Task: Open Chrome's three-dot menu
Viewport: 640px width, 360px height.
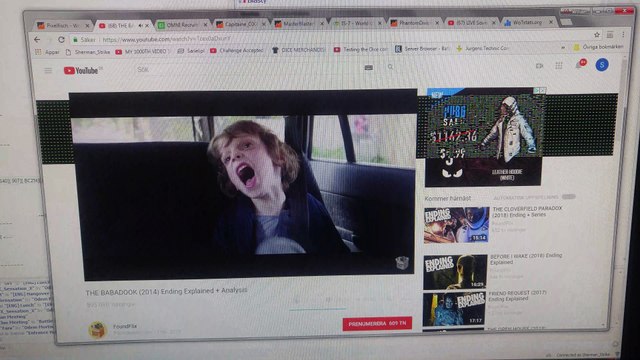Action: 623,35
